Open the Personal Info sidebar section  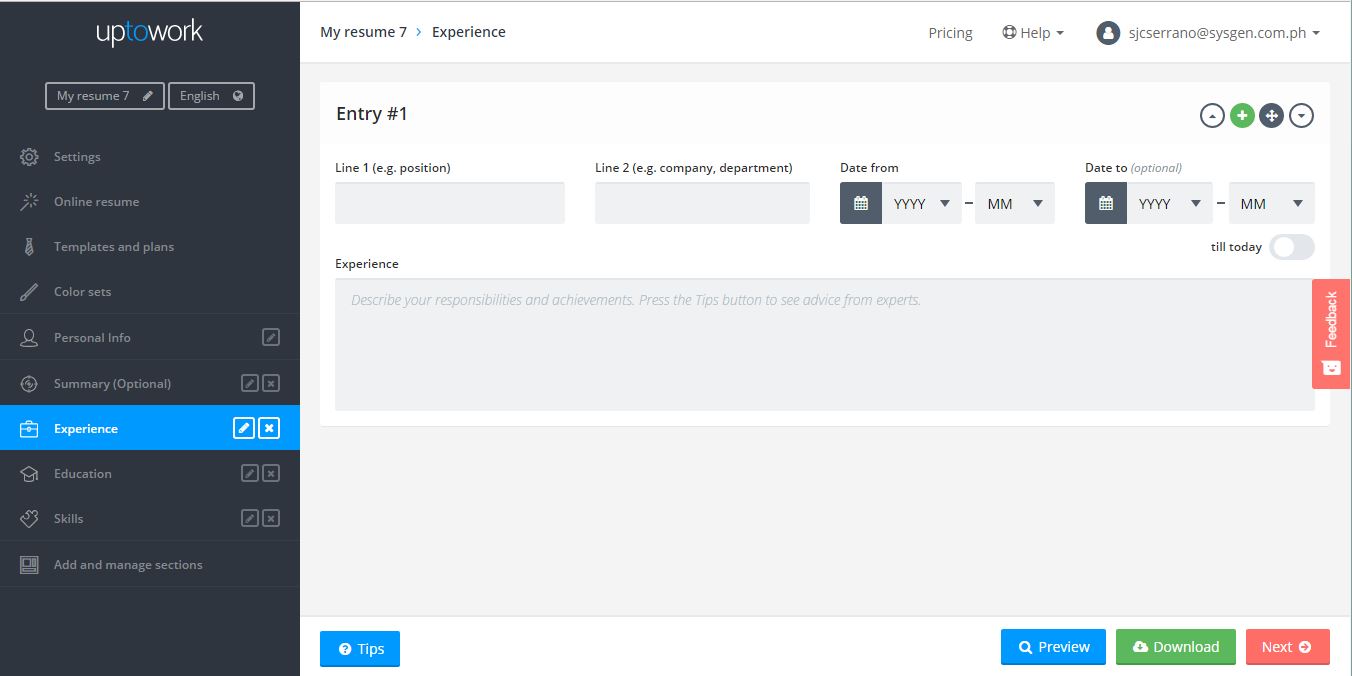tap(150, 338)
